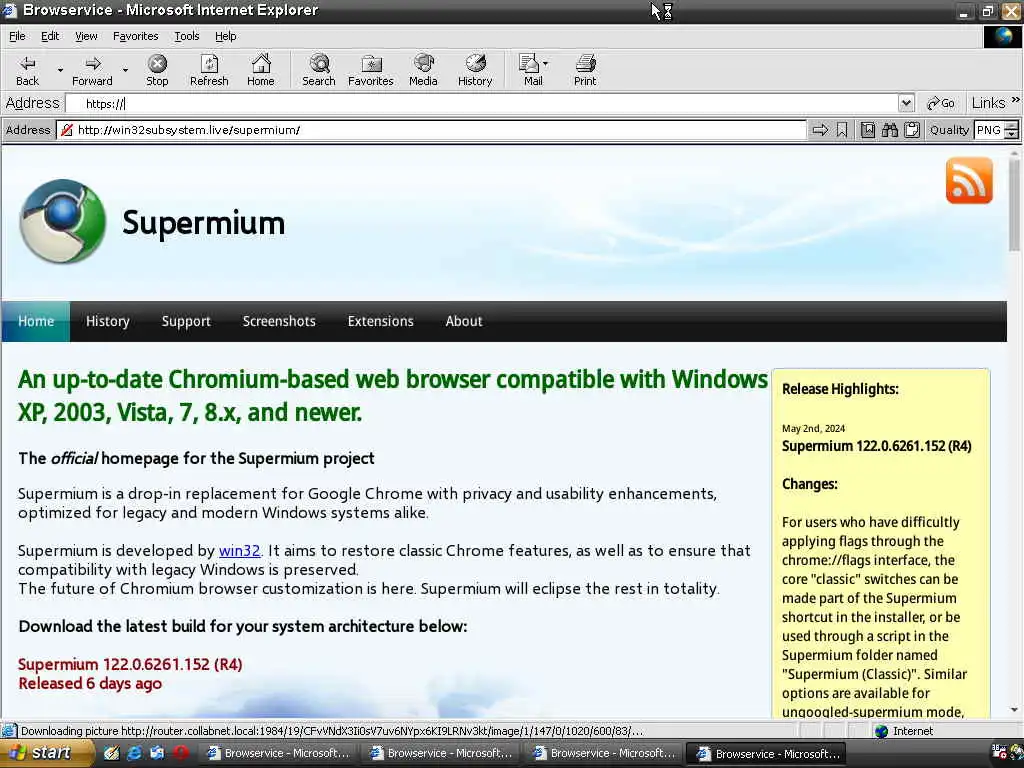Open the History toolbar button
The height and width of the screenshot is (768, 1024).
point(475,70)
